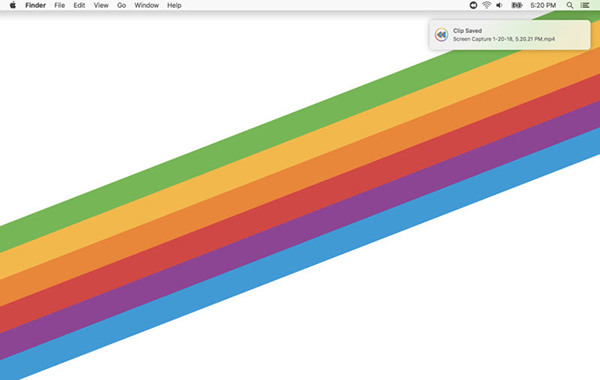The height and width of the screenshot is (380, 600).
Task: Click the screen recorder menu bar icon
Action: tap(473, 5)
